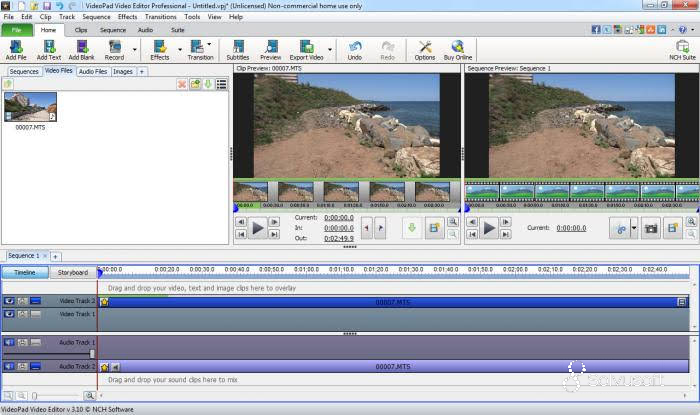This screenshot has width=700, height=415.
Task: Click the green arrow beside the clip In/Out flags
Action: 412,228
